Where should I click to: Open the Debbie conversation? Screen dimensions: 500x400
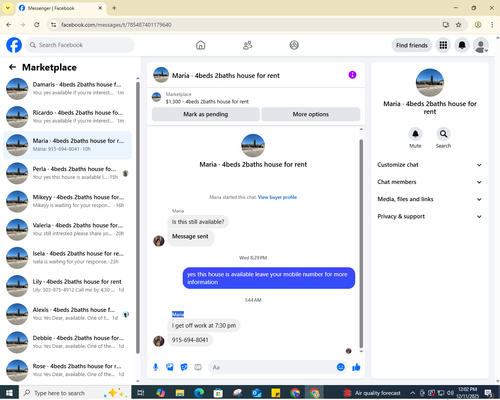pyautogui.click(x=67, y=342)
